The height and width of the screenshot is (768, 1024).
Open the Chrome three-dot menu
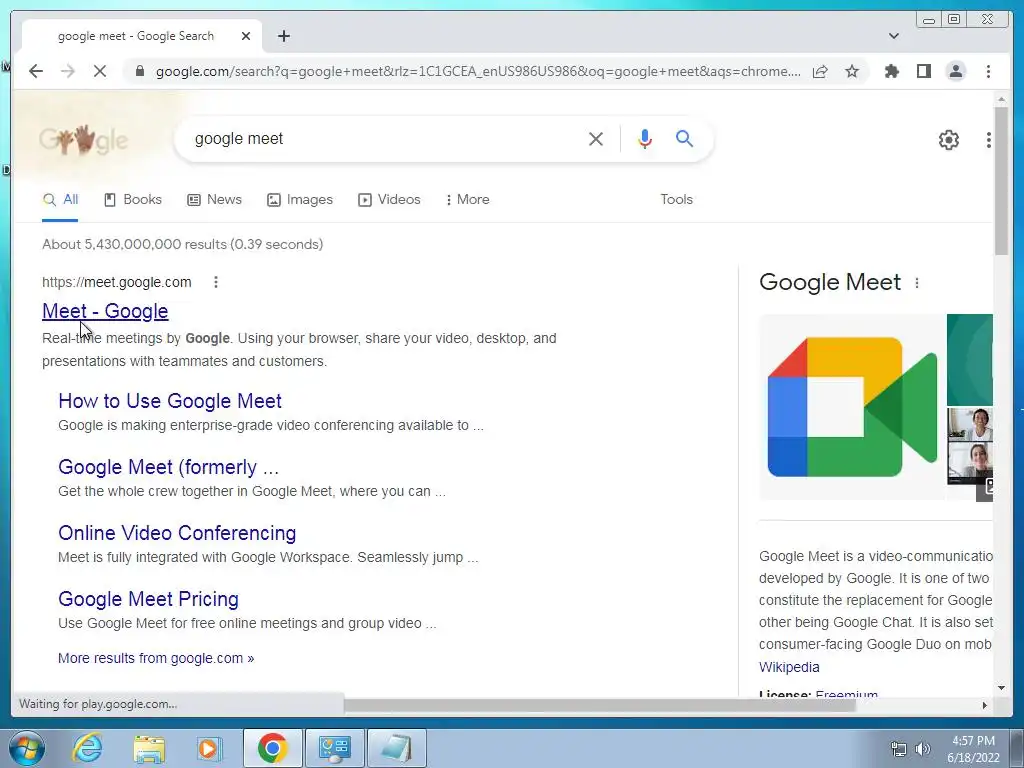tap(988, 71)
